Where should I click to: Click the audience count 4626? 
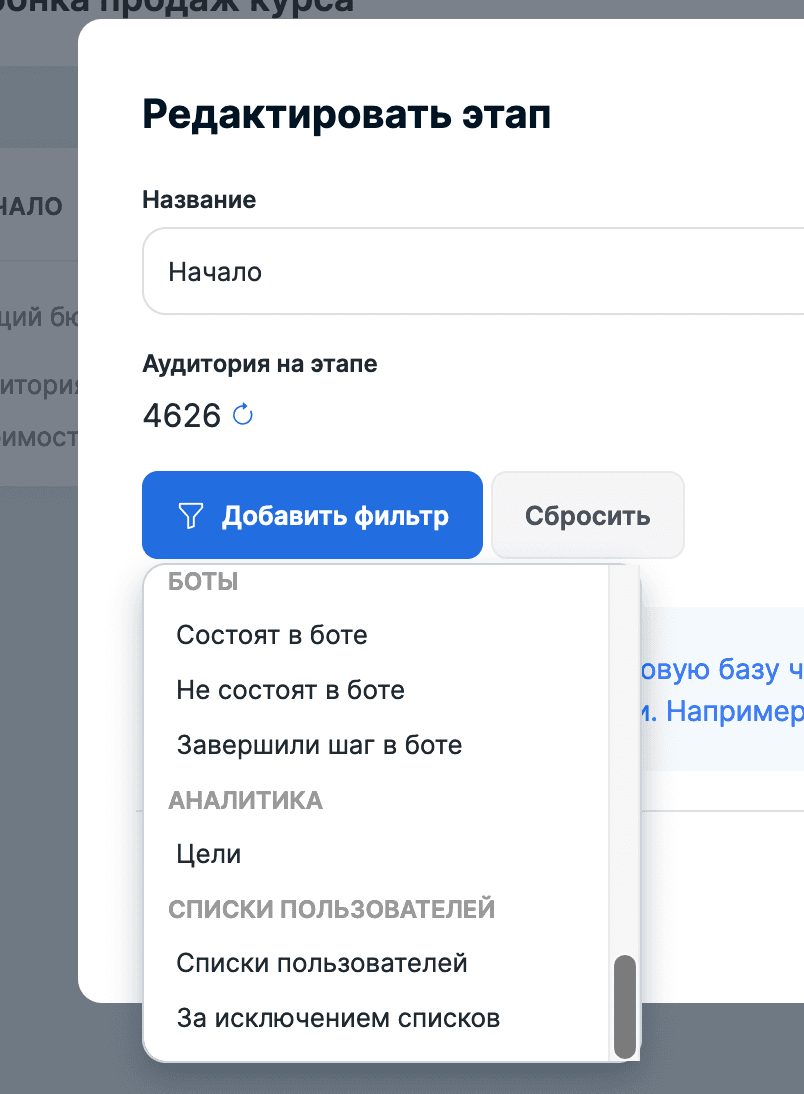tap(182, 415)
